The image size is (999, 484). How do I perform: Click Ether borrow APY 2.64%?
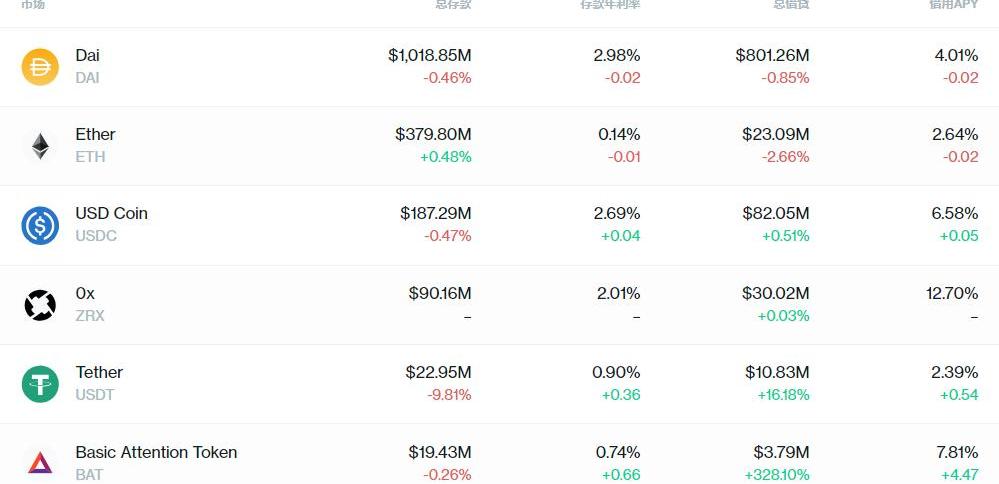pos(955,134)
